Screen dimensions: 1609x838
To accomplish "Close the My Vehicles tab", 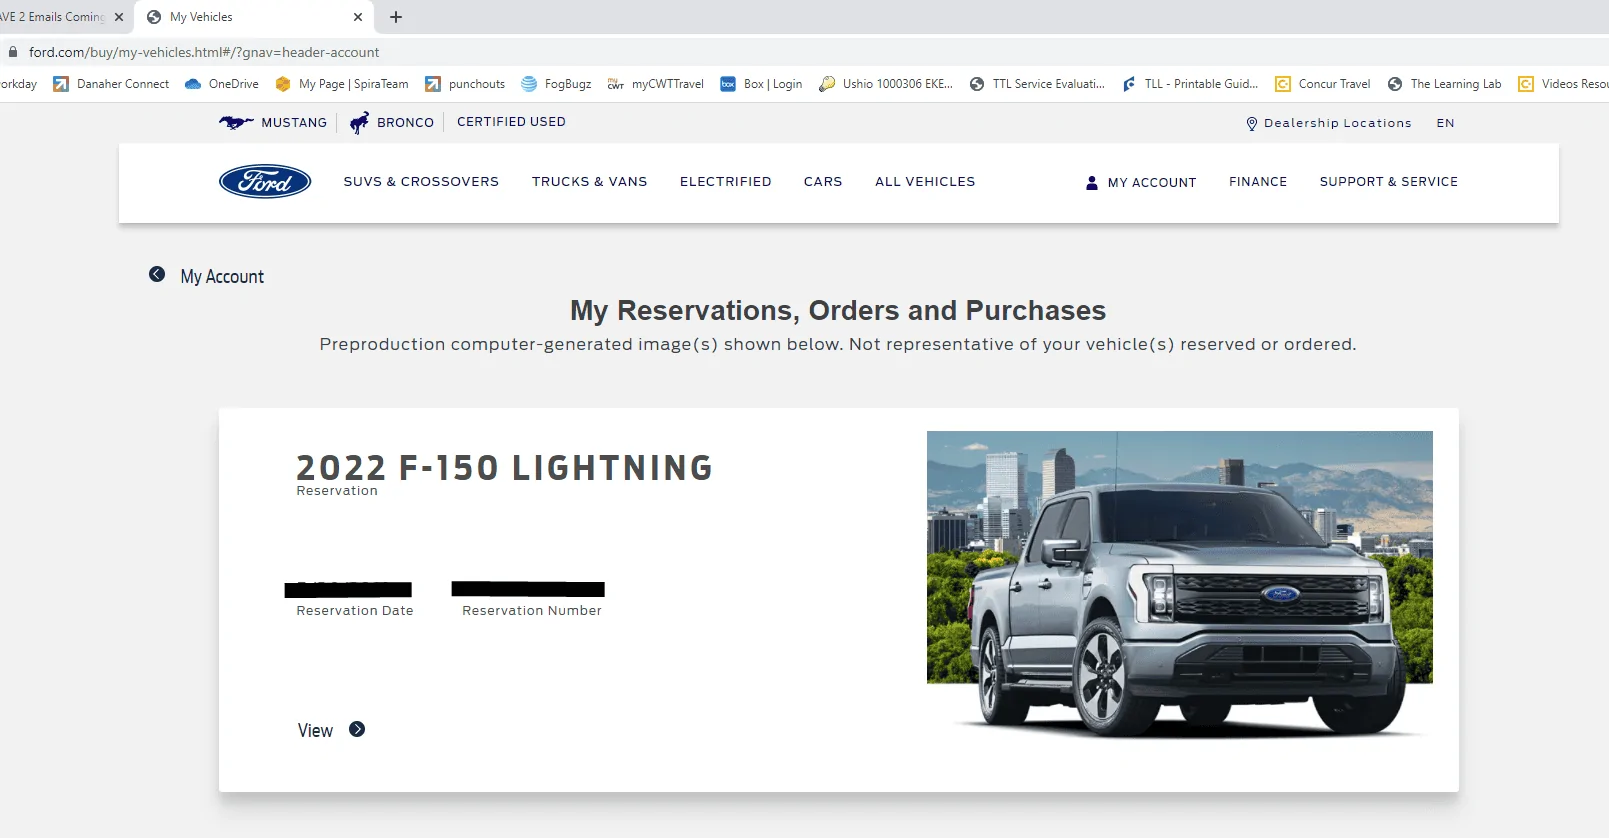I will pyautogui.click(x=358, y=17).
